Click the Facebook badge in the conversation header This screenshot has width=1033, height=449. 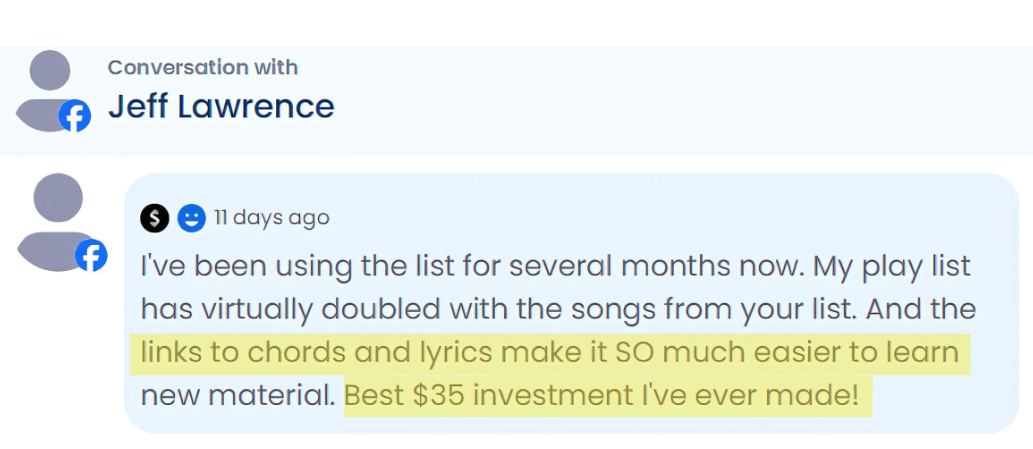pyautogui.click(x=74, y=116)
